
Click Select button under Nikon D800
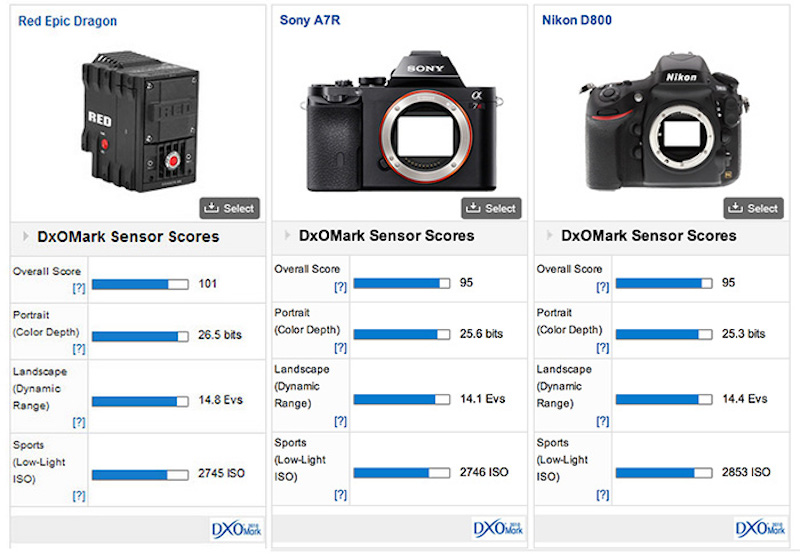(754, 208)
